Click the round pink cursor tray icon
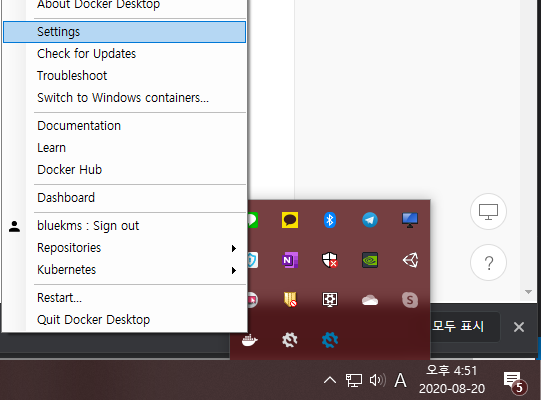The width and height of the screenshot is (541, 400). 253,300
